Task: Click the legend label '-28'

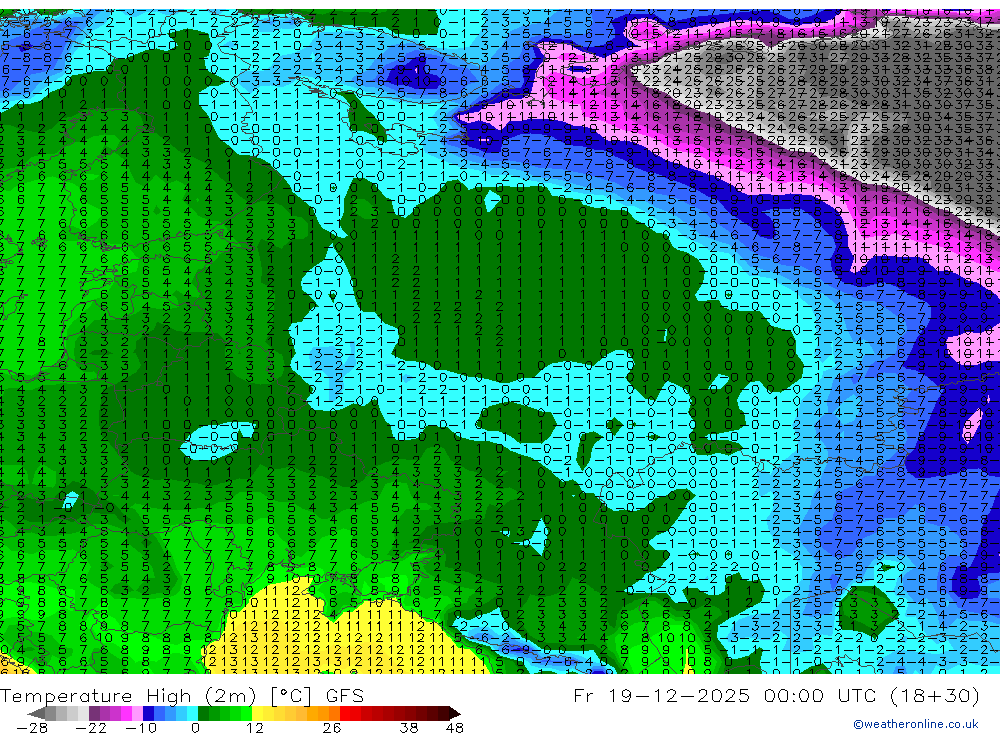Action: click(x=32, y=727)
